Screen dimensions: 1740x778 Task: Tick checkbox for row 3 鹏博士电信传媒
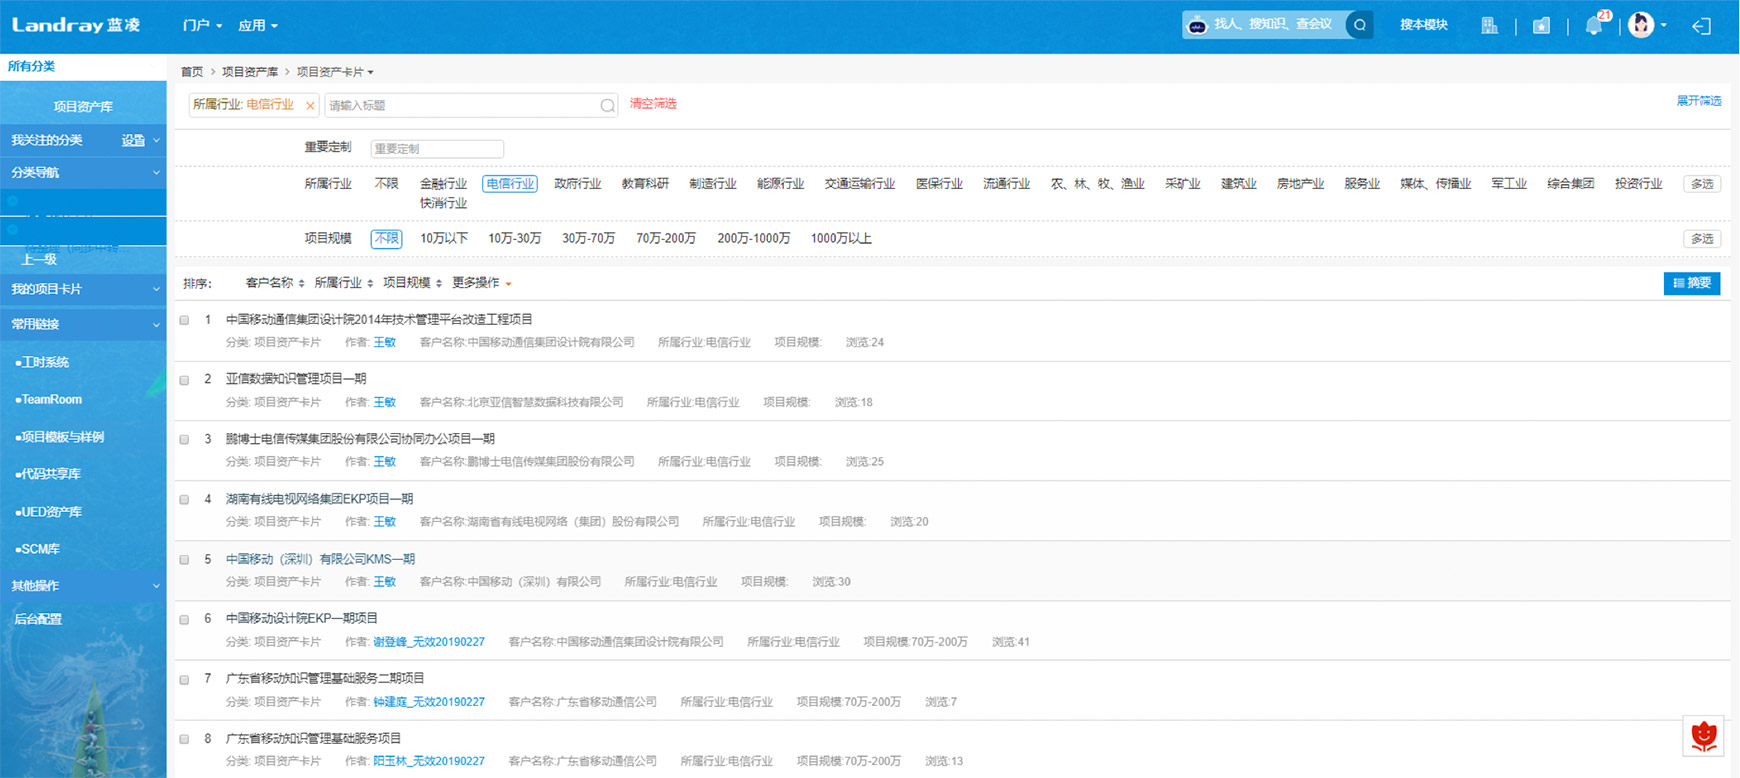click(184, 439)
